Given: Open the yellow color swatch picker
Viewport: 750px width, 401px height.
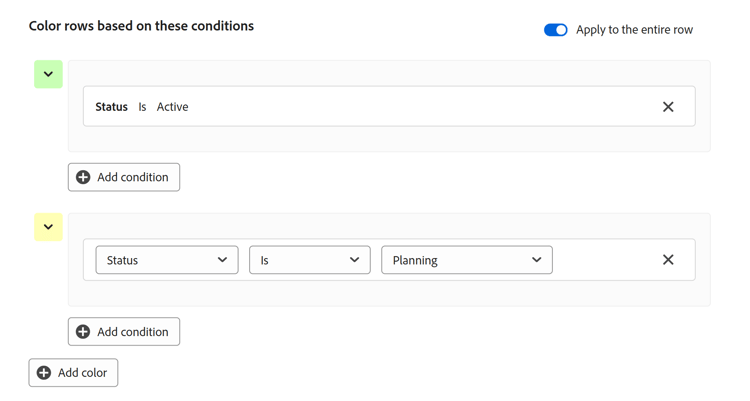Looking at the screenshot, I should pos(48,227).
